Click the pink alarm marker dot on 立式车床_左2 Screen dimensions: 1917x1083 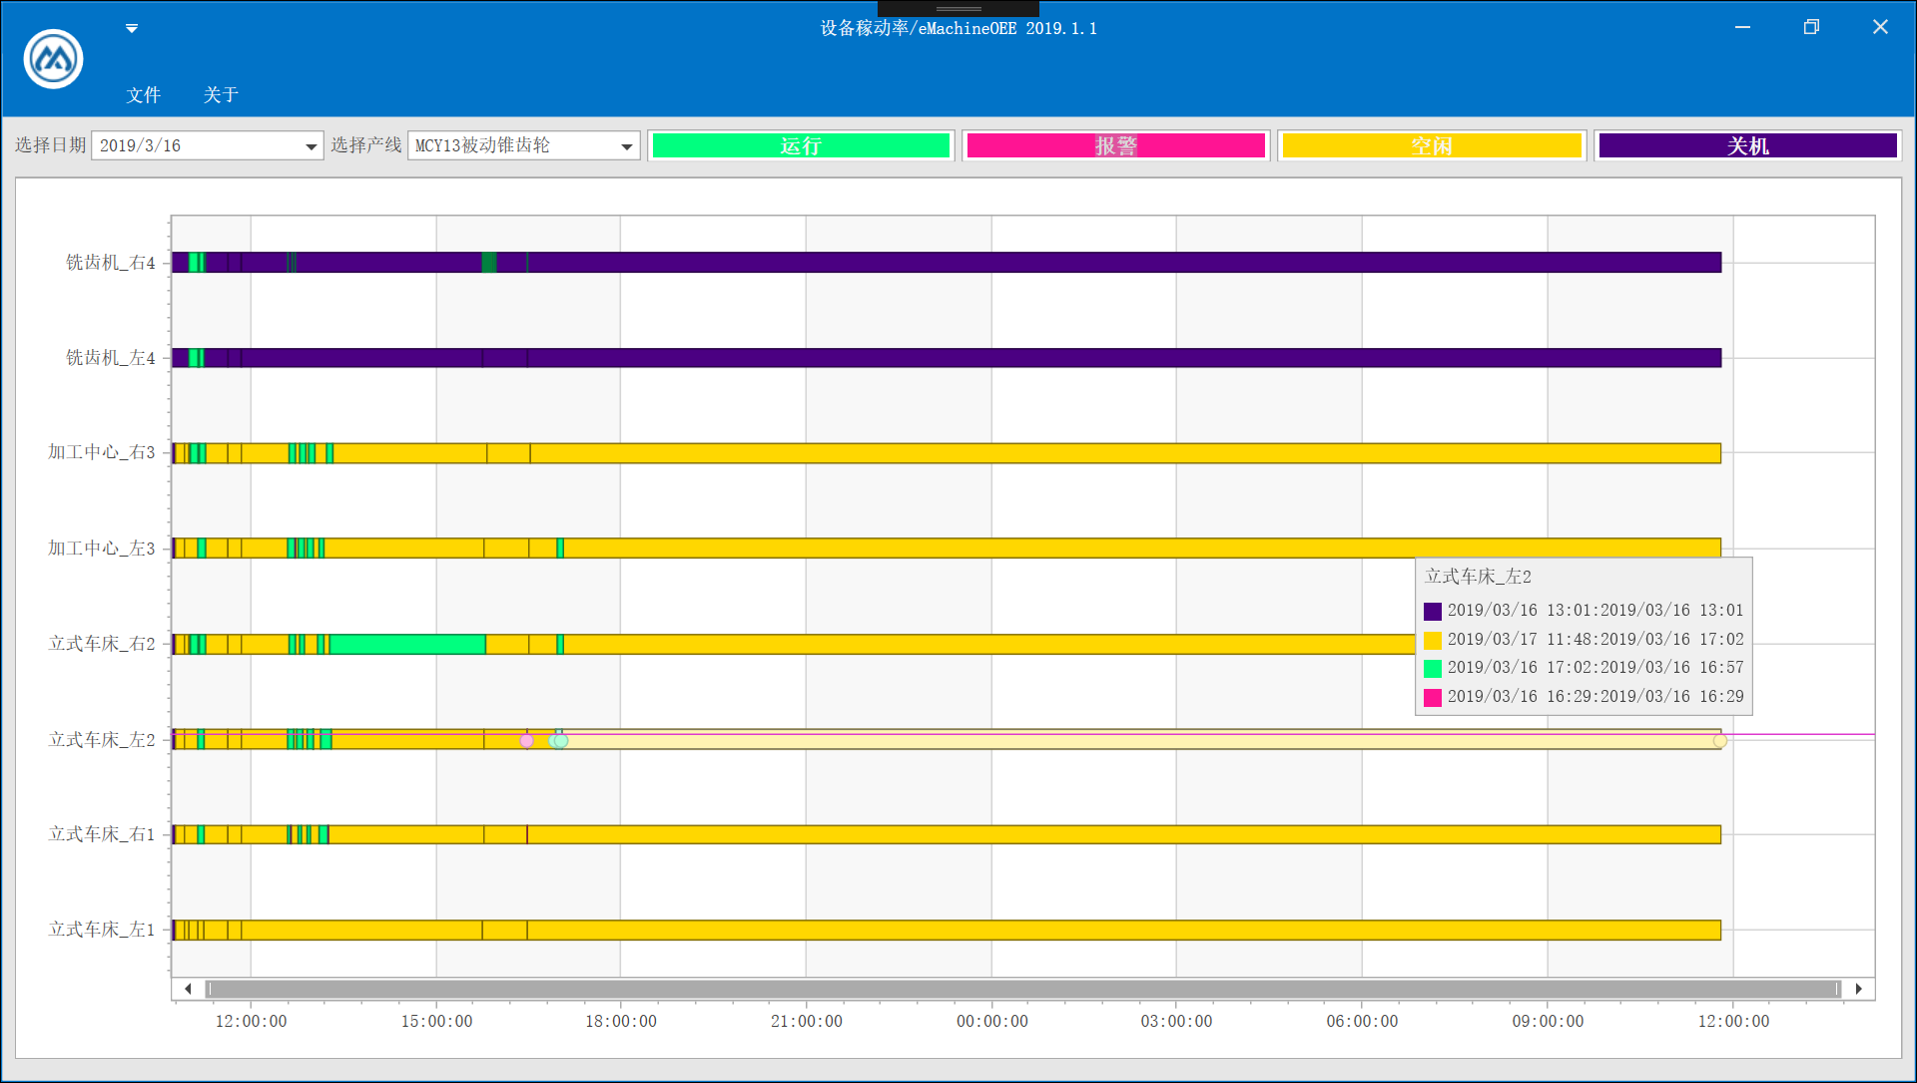coord(527,741)
